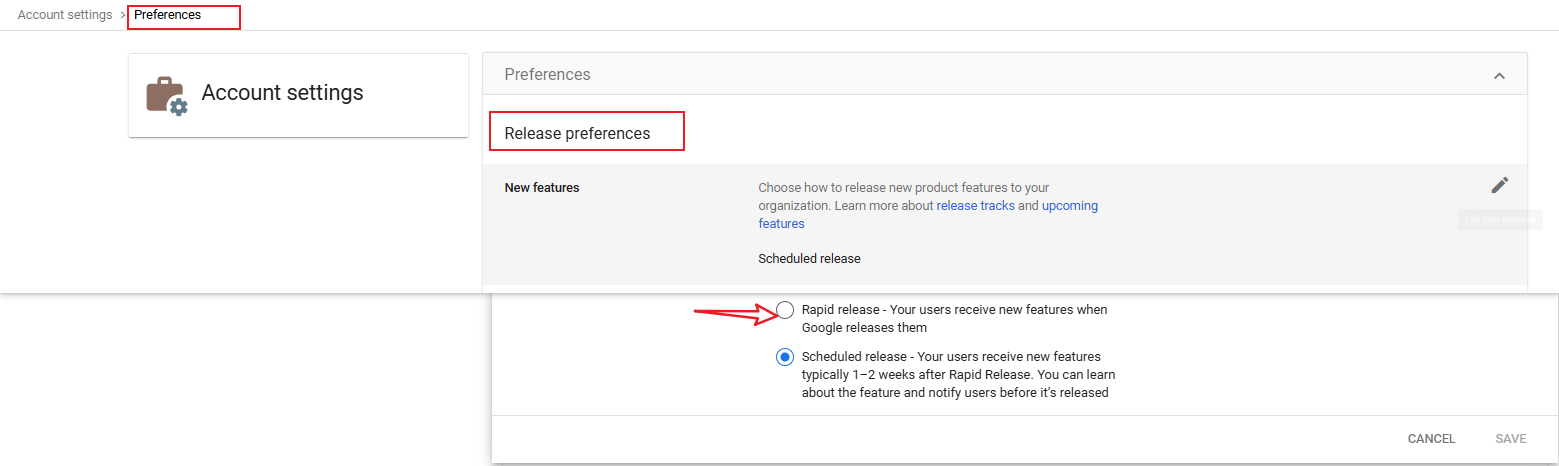Screen dimensions: 1559x466
Task: Click the current 'Scheduled release' value text
Action: 809,259
